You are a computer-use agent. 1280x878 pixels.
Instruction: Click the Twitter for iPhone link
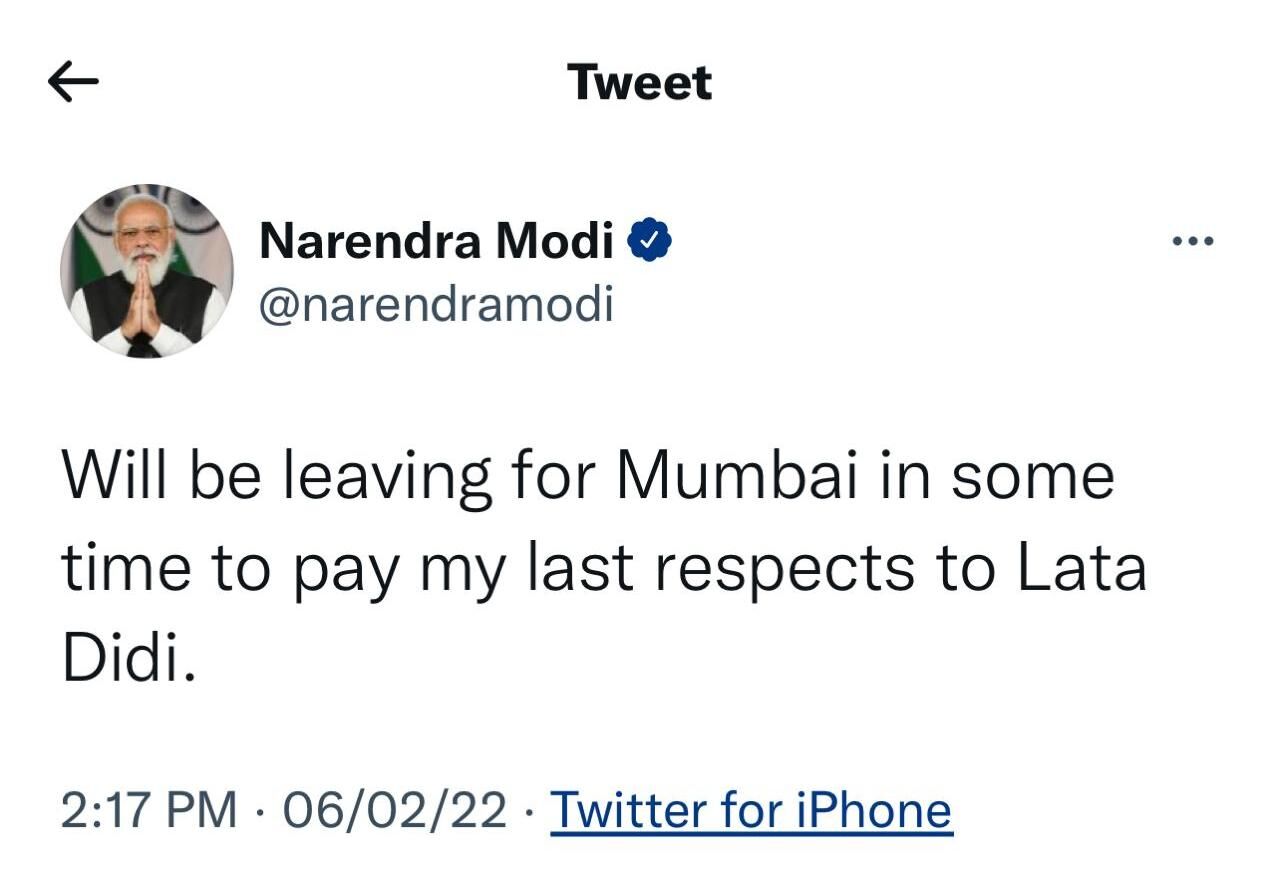pos(751,809)
